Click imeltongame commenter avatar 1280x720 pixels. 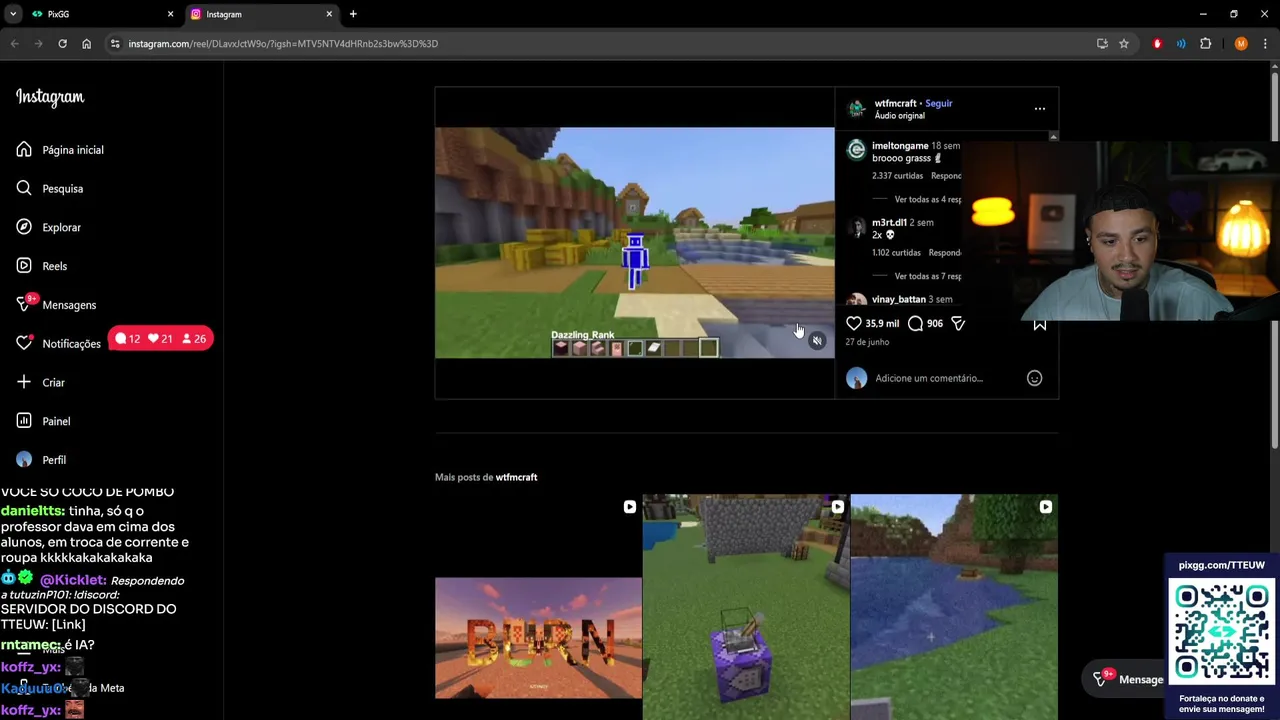(856, 150)
